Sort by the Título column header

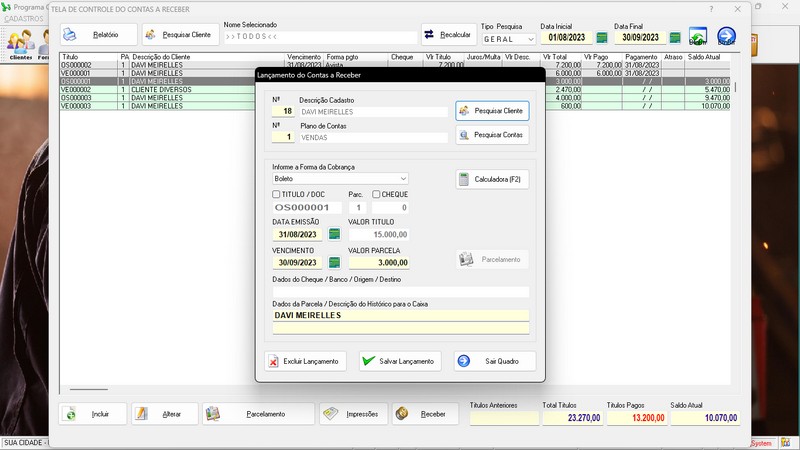point(89,57)
